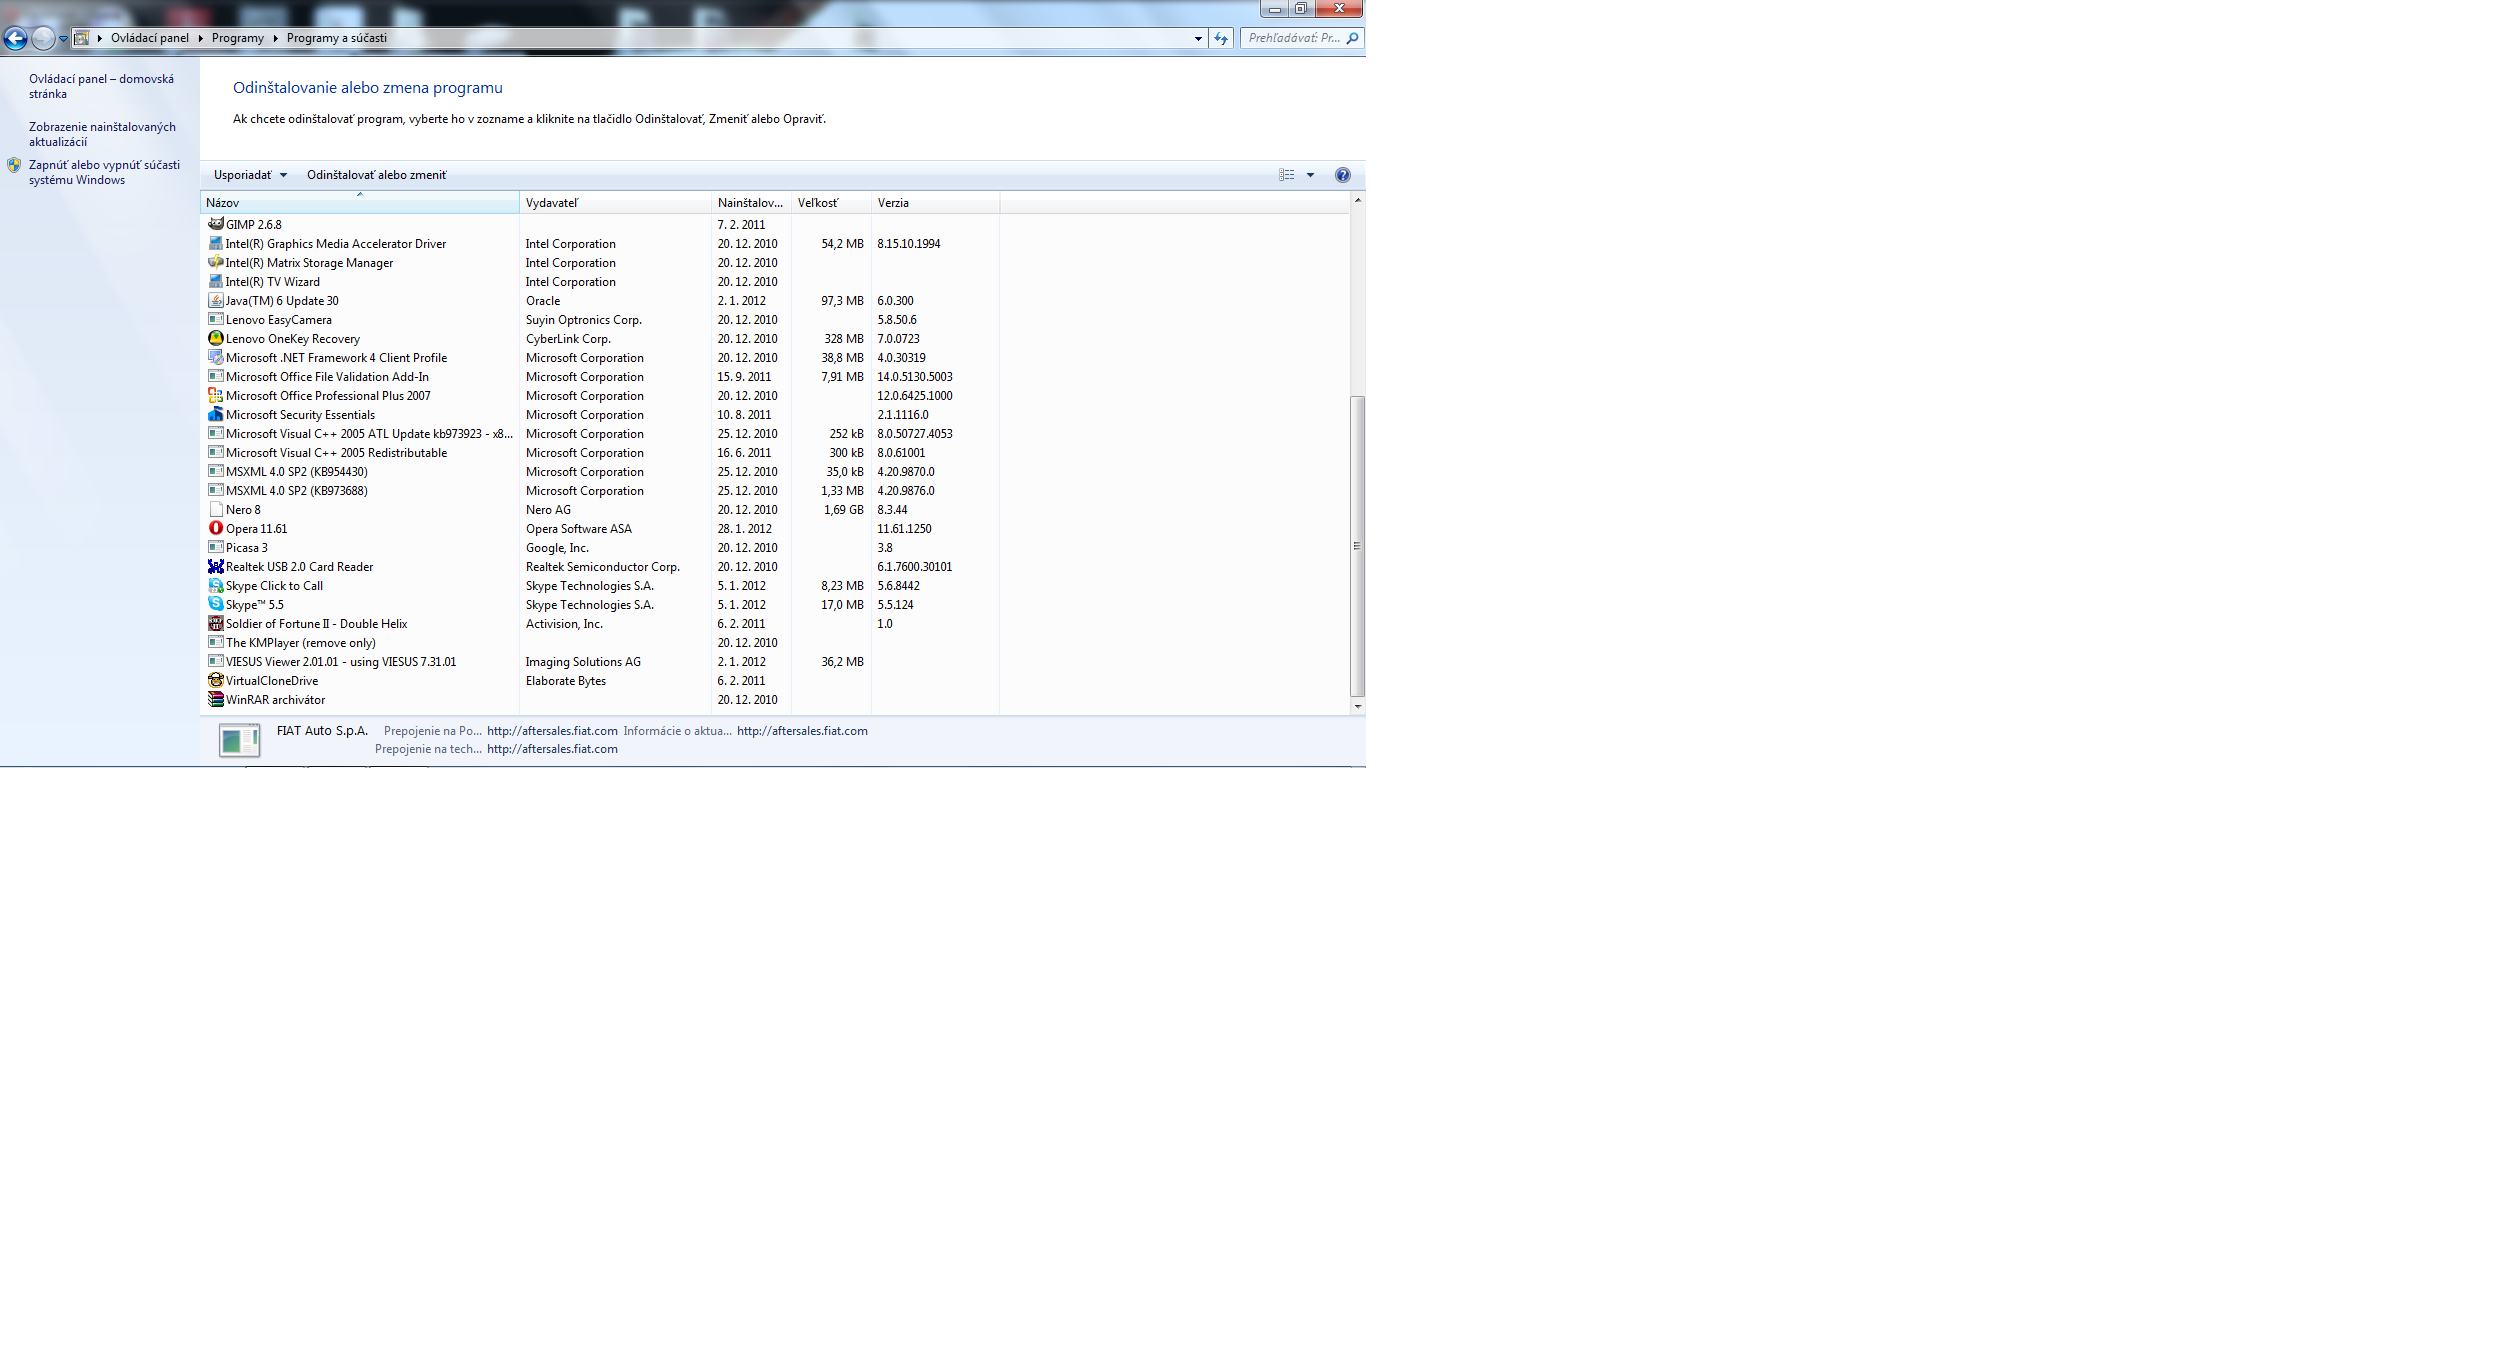Click the vertical scrollbar thumb
Viewport: 2500px width, 1350px height.
1357,545
